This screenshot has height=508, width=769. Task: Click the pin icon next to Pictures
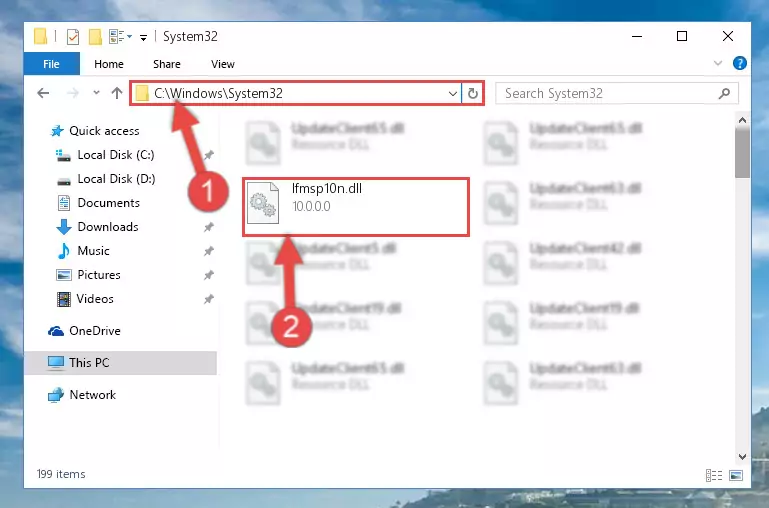[208, 275]
